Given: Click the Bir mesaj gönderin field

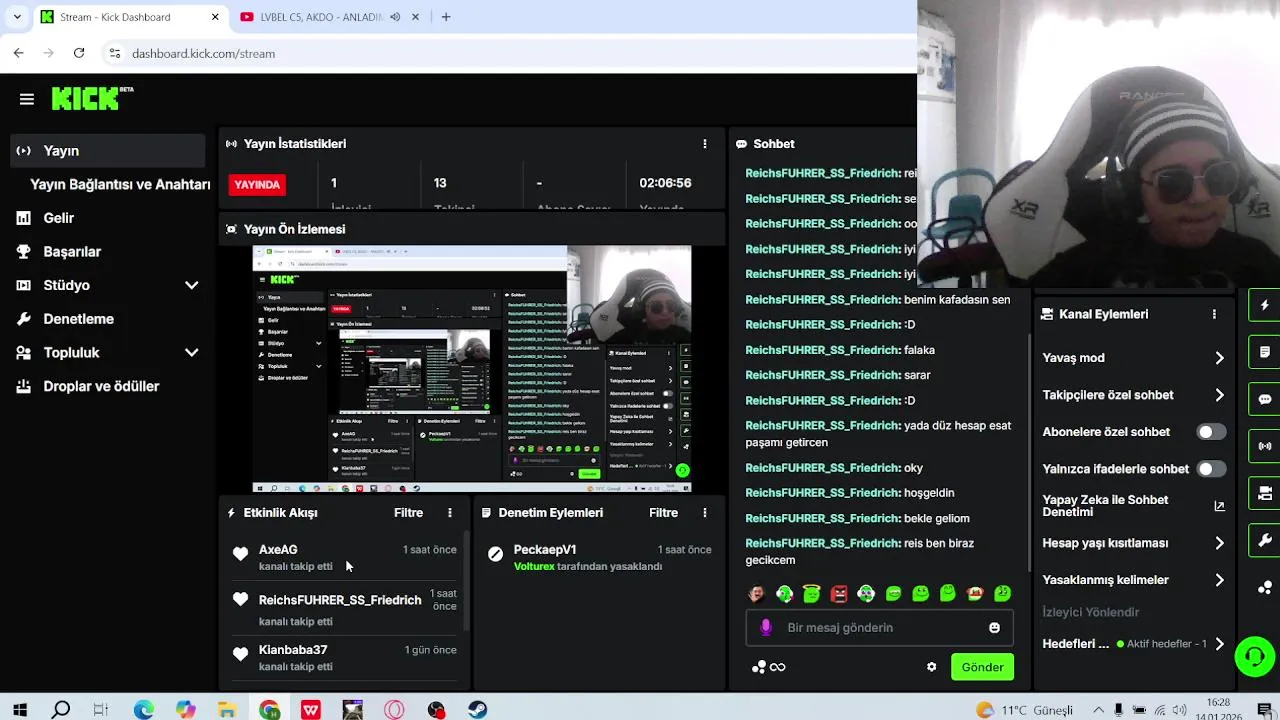Looking at the screenshot, I should [x=880, y=628].
